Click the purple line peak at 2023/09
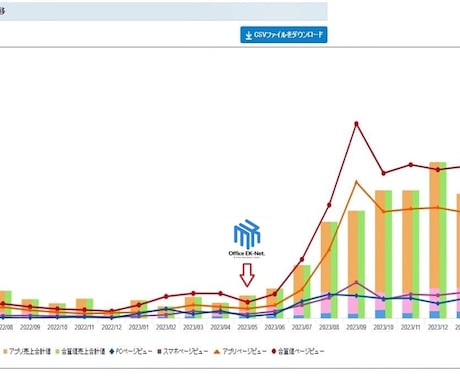Screen dimensions: 460x380 click(x=356, y=282)
